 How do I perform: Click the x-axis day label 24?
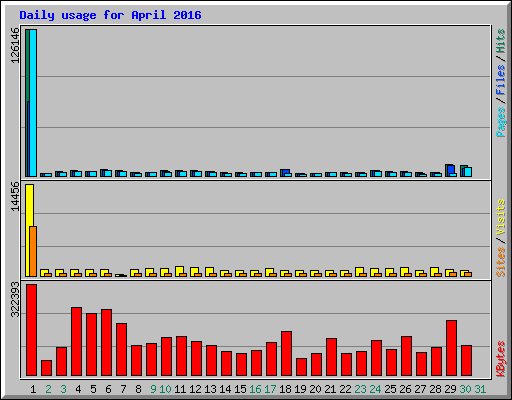(x=375, y=389)
